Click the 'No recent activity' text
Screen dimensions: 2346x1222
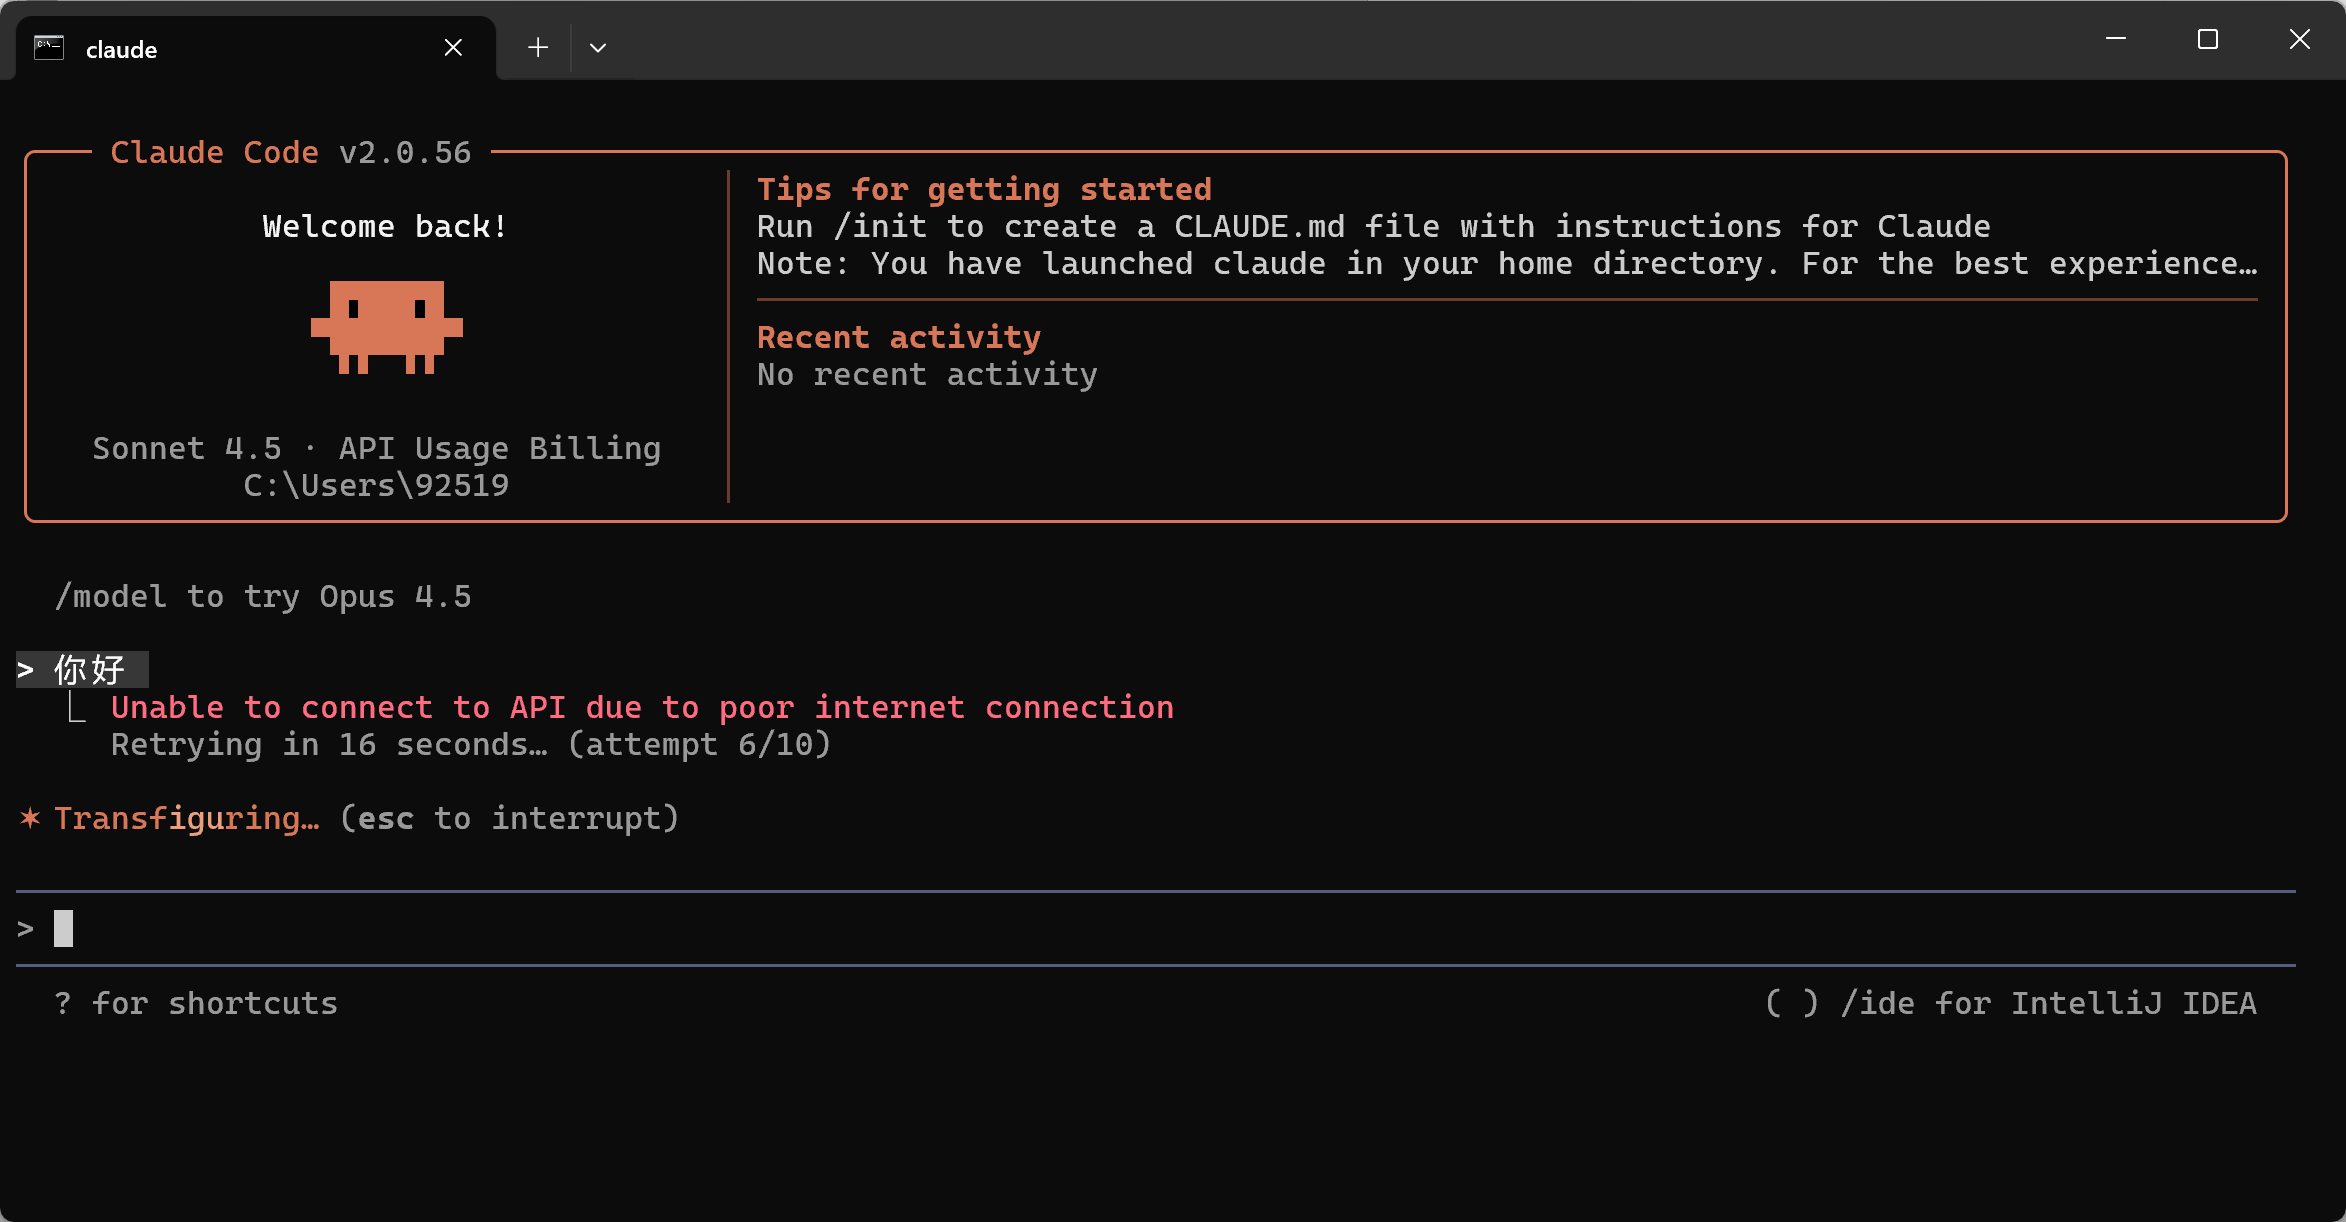pos(927,375)
